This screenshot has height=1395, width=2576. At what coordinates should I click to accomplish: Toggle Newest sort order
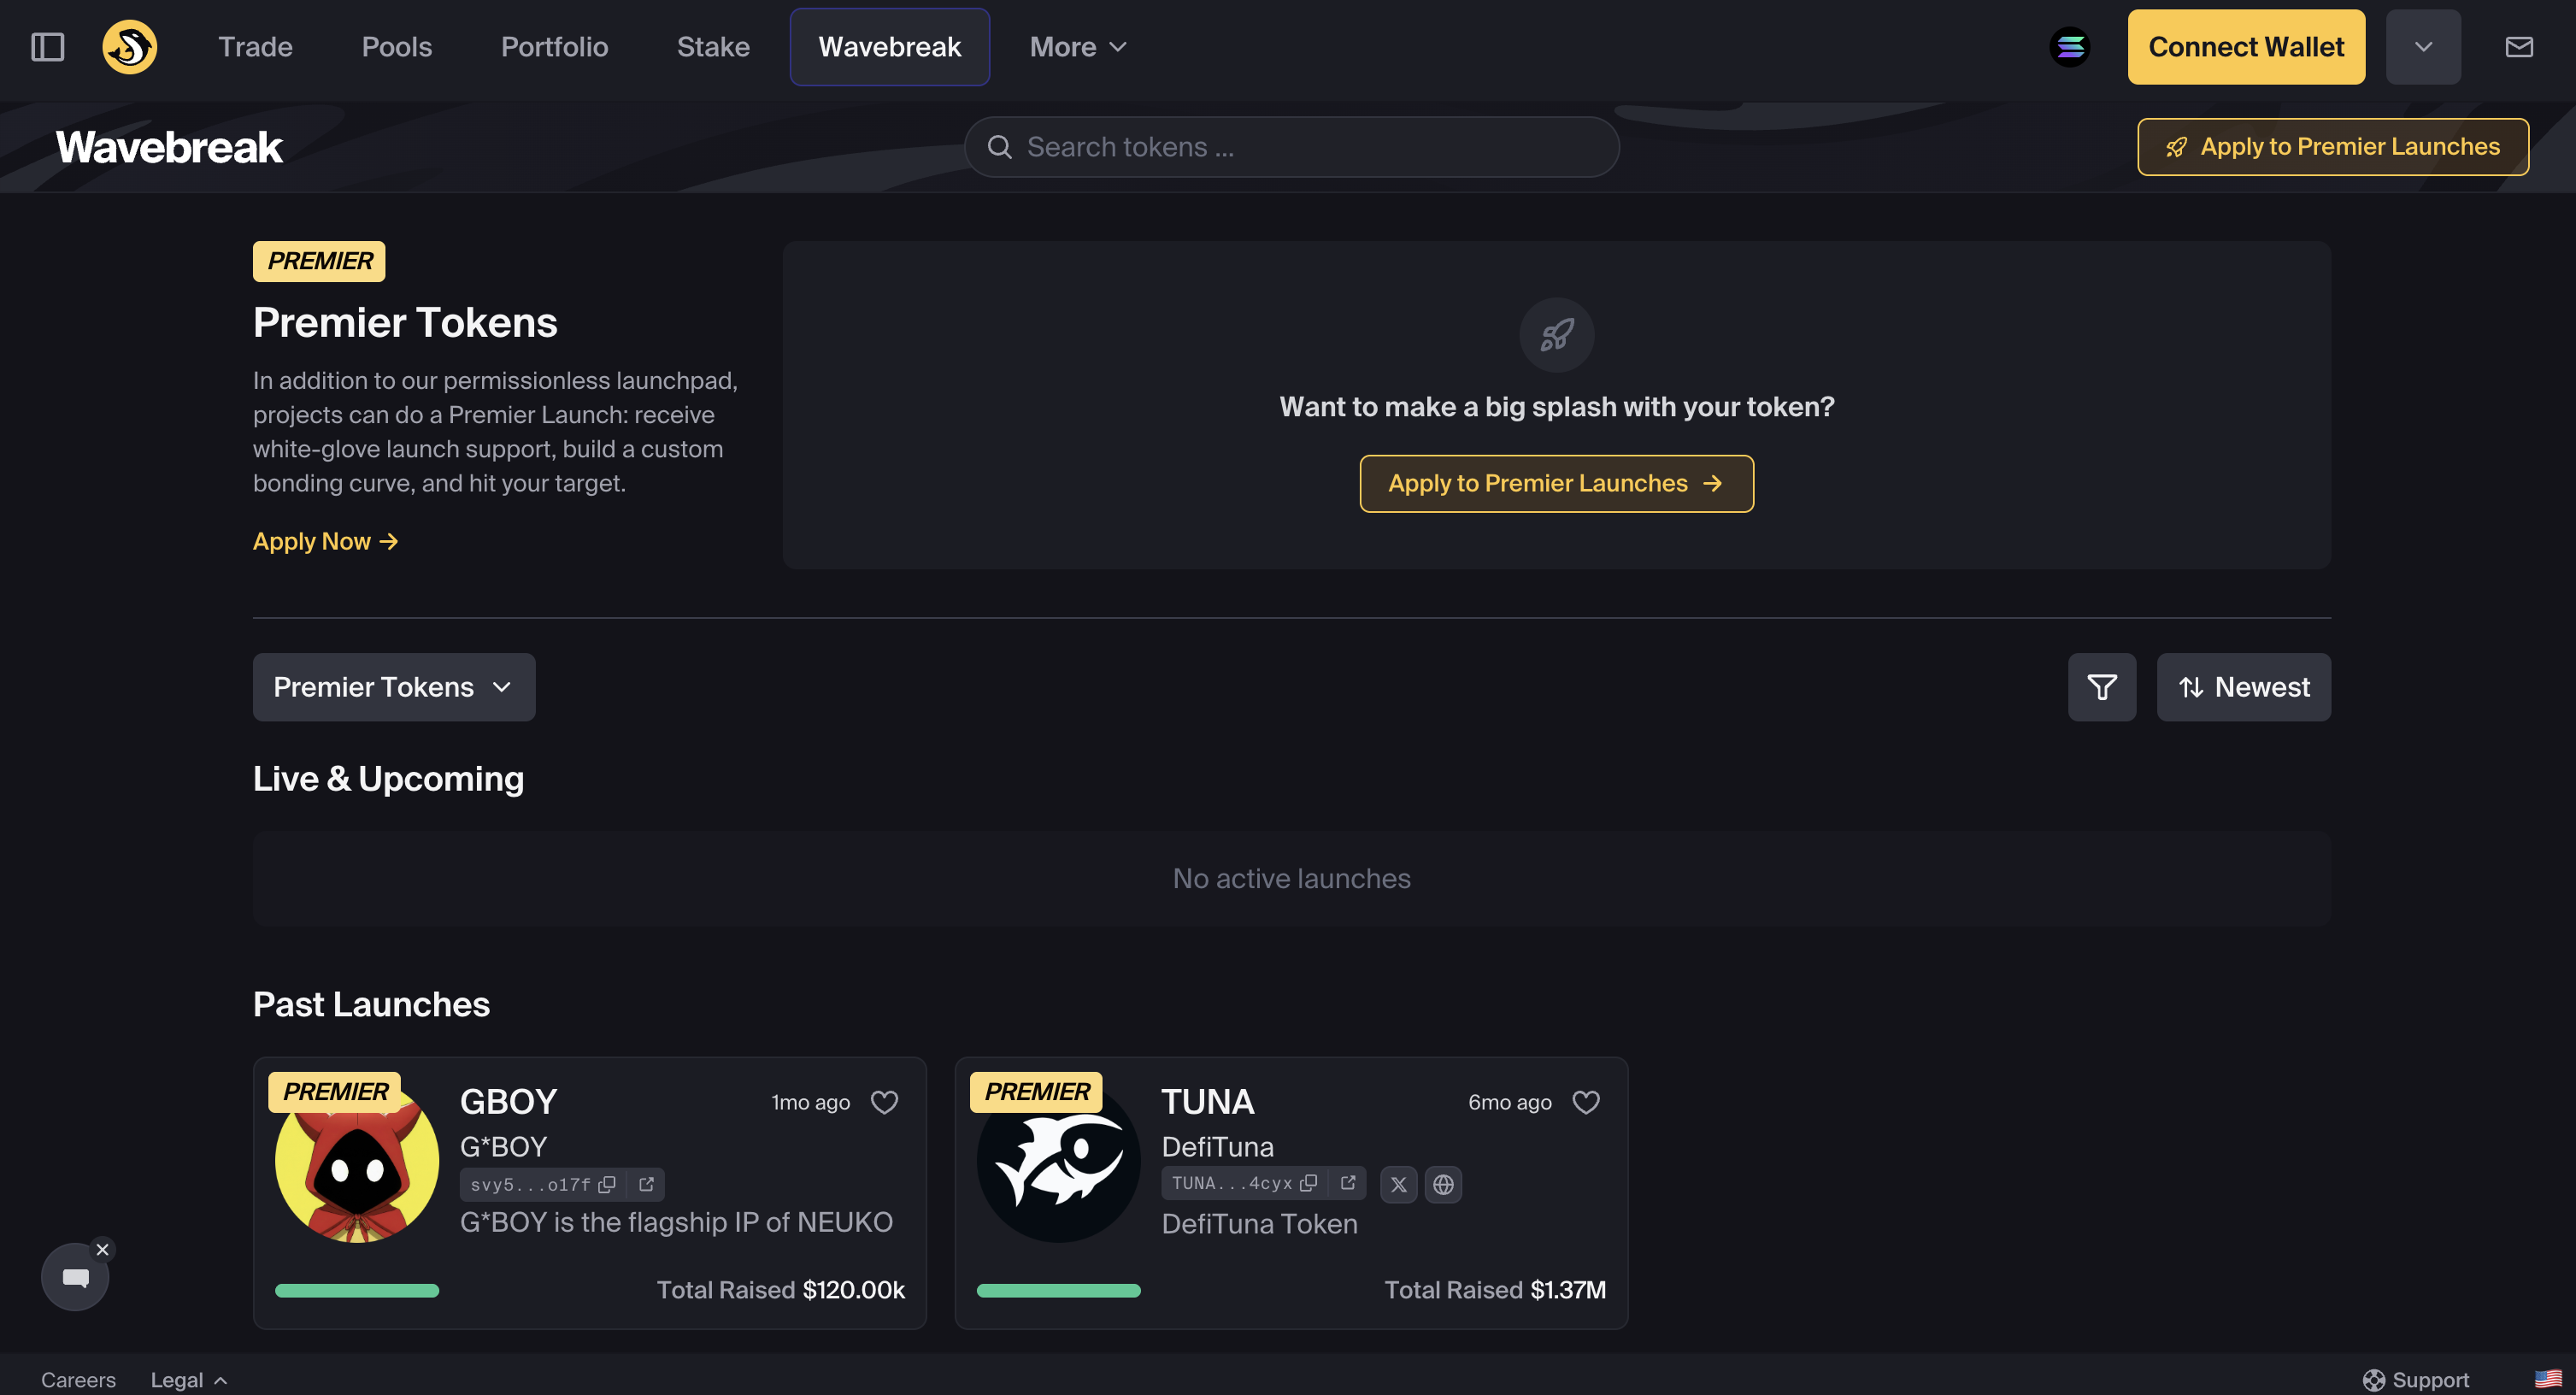(2243, 687)
